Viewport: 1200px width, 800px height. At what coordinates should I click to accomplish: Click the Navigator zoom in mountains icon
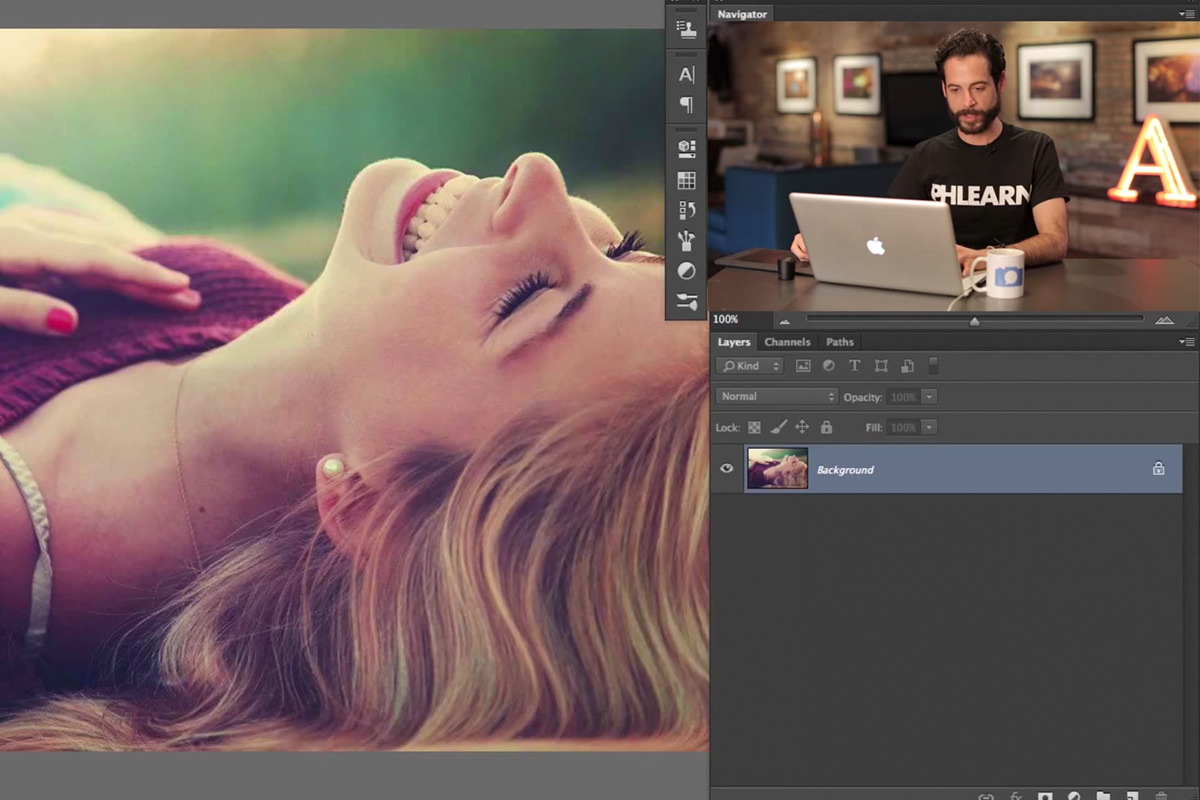(1164, 320)
